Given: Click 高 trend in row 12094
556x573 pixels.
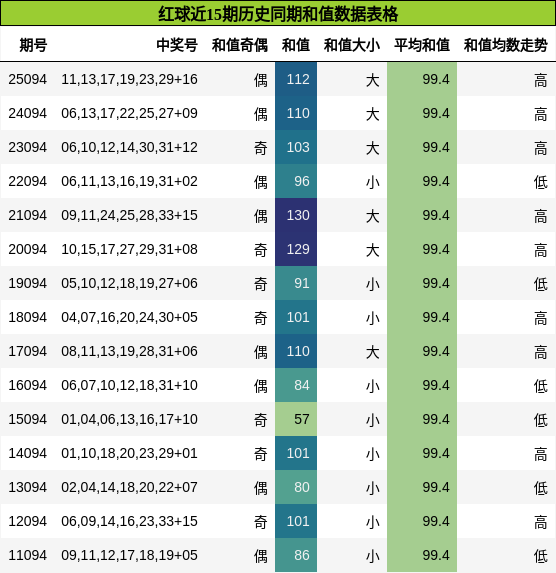Looking at the screenshot, I should 541,522.
